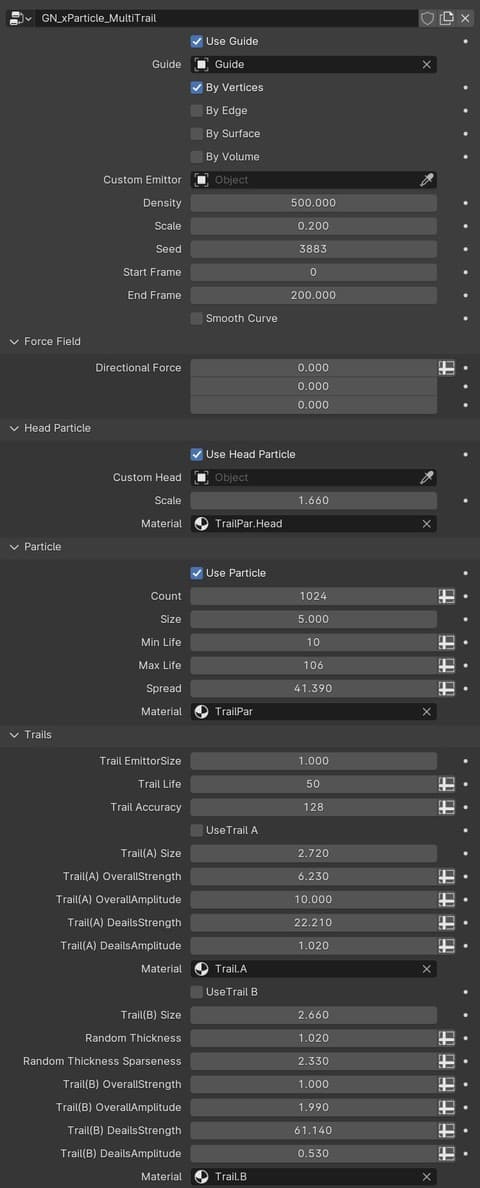Click the eyedropper for Custom Emittor

tap(427, 180)
